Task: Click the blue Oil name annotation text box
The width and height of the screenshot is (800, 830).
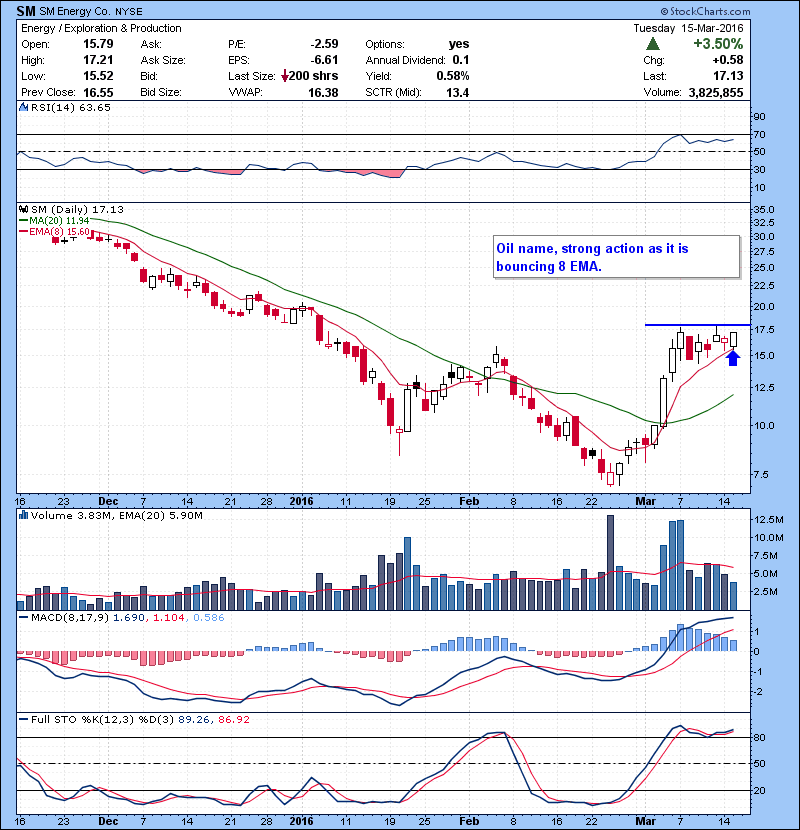Action: point(616,257)
